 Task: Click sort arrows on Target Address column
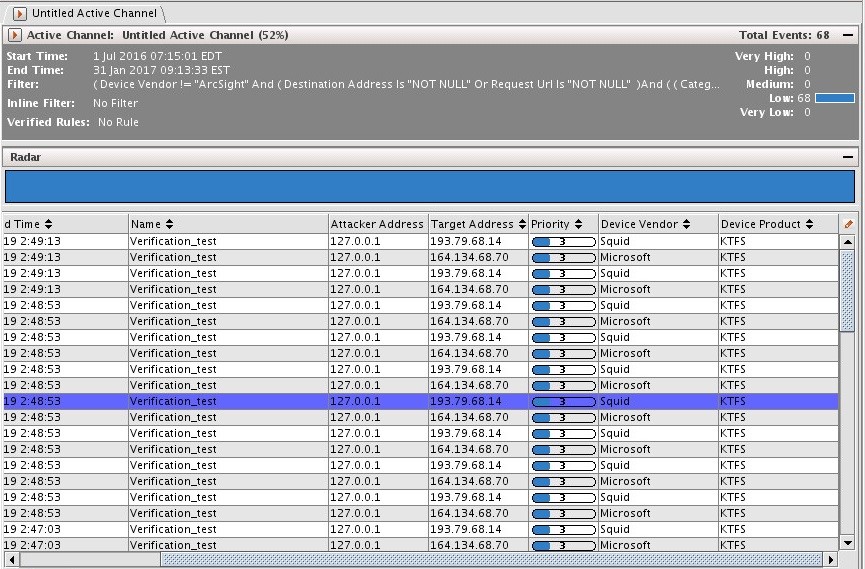(521, 224)
